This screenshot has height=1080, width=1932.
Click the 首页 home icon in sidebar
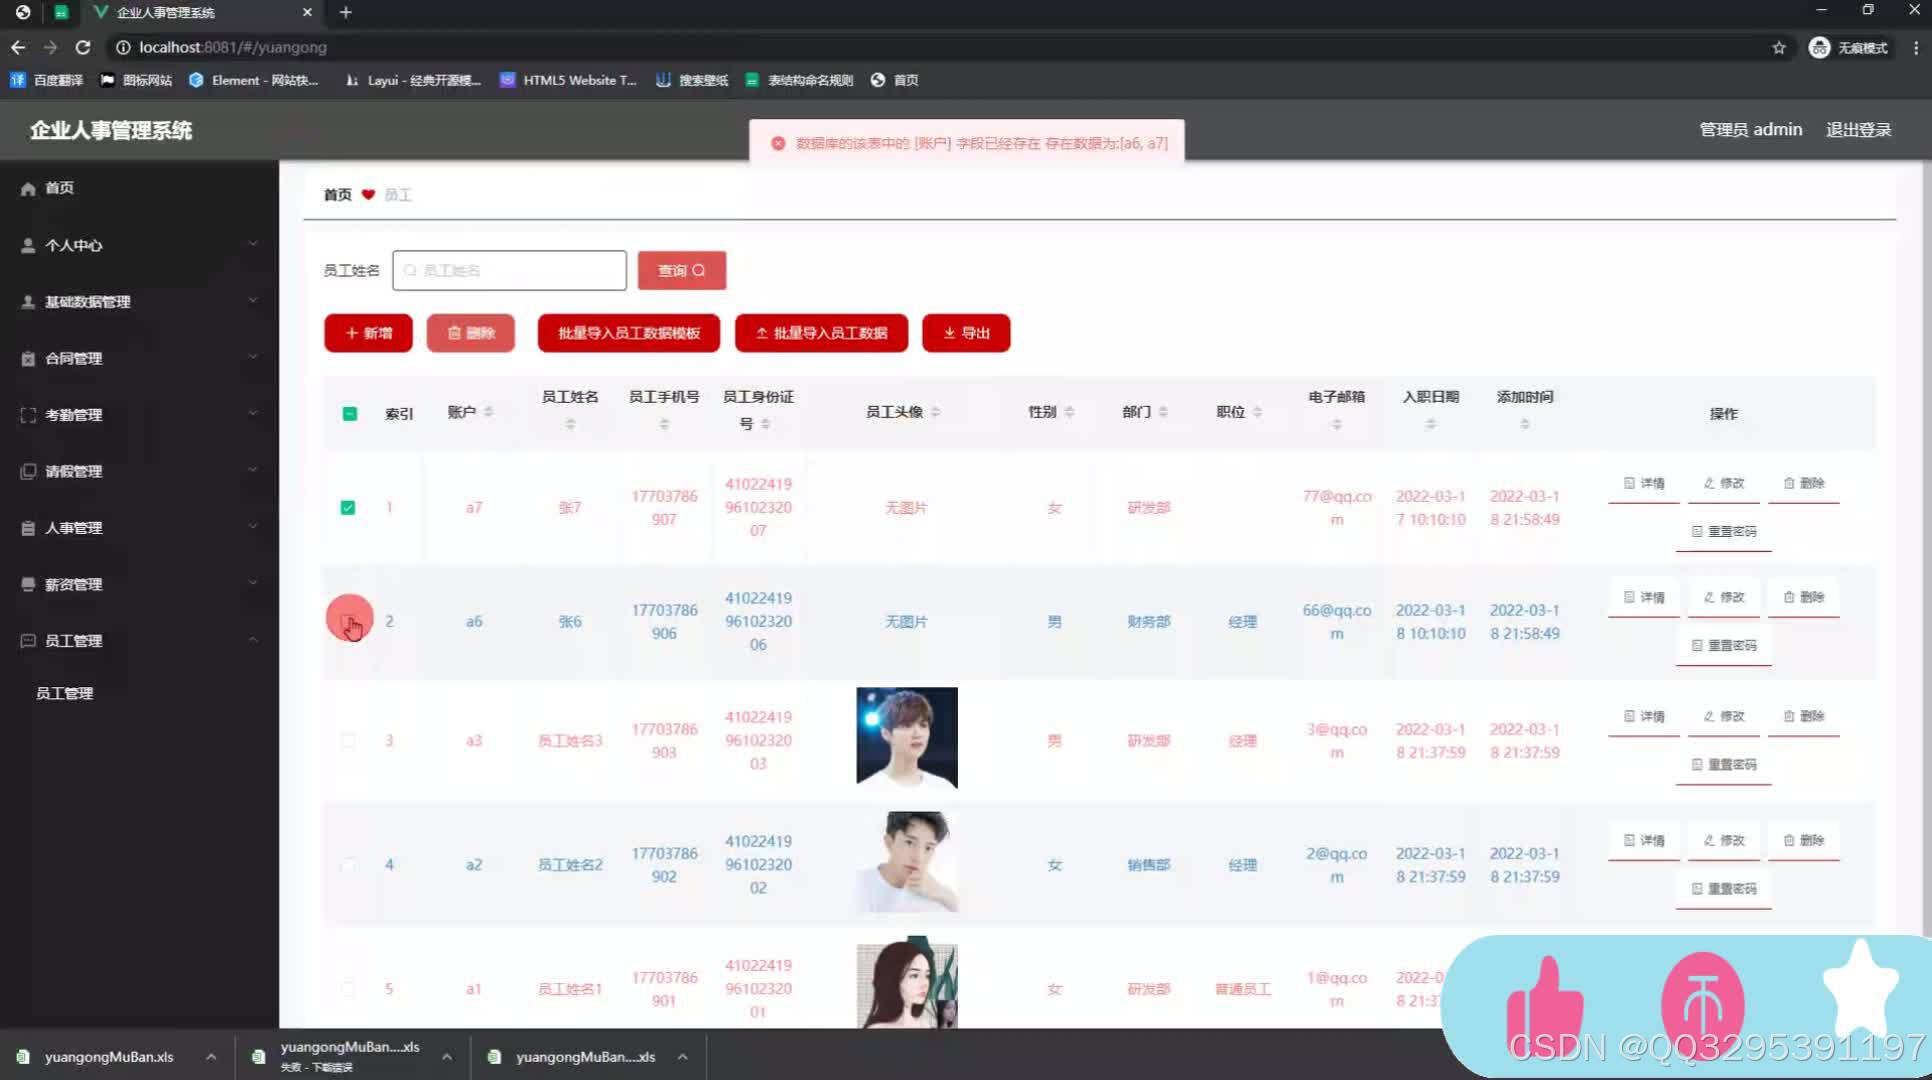pos(27,188)
